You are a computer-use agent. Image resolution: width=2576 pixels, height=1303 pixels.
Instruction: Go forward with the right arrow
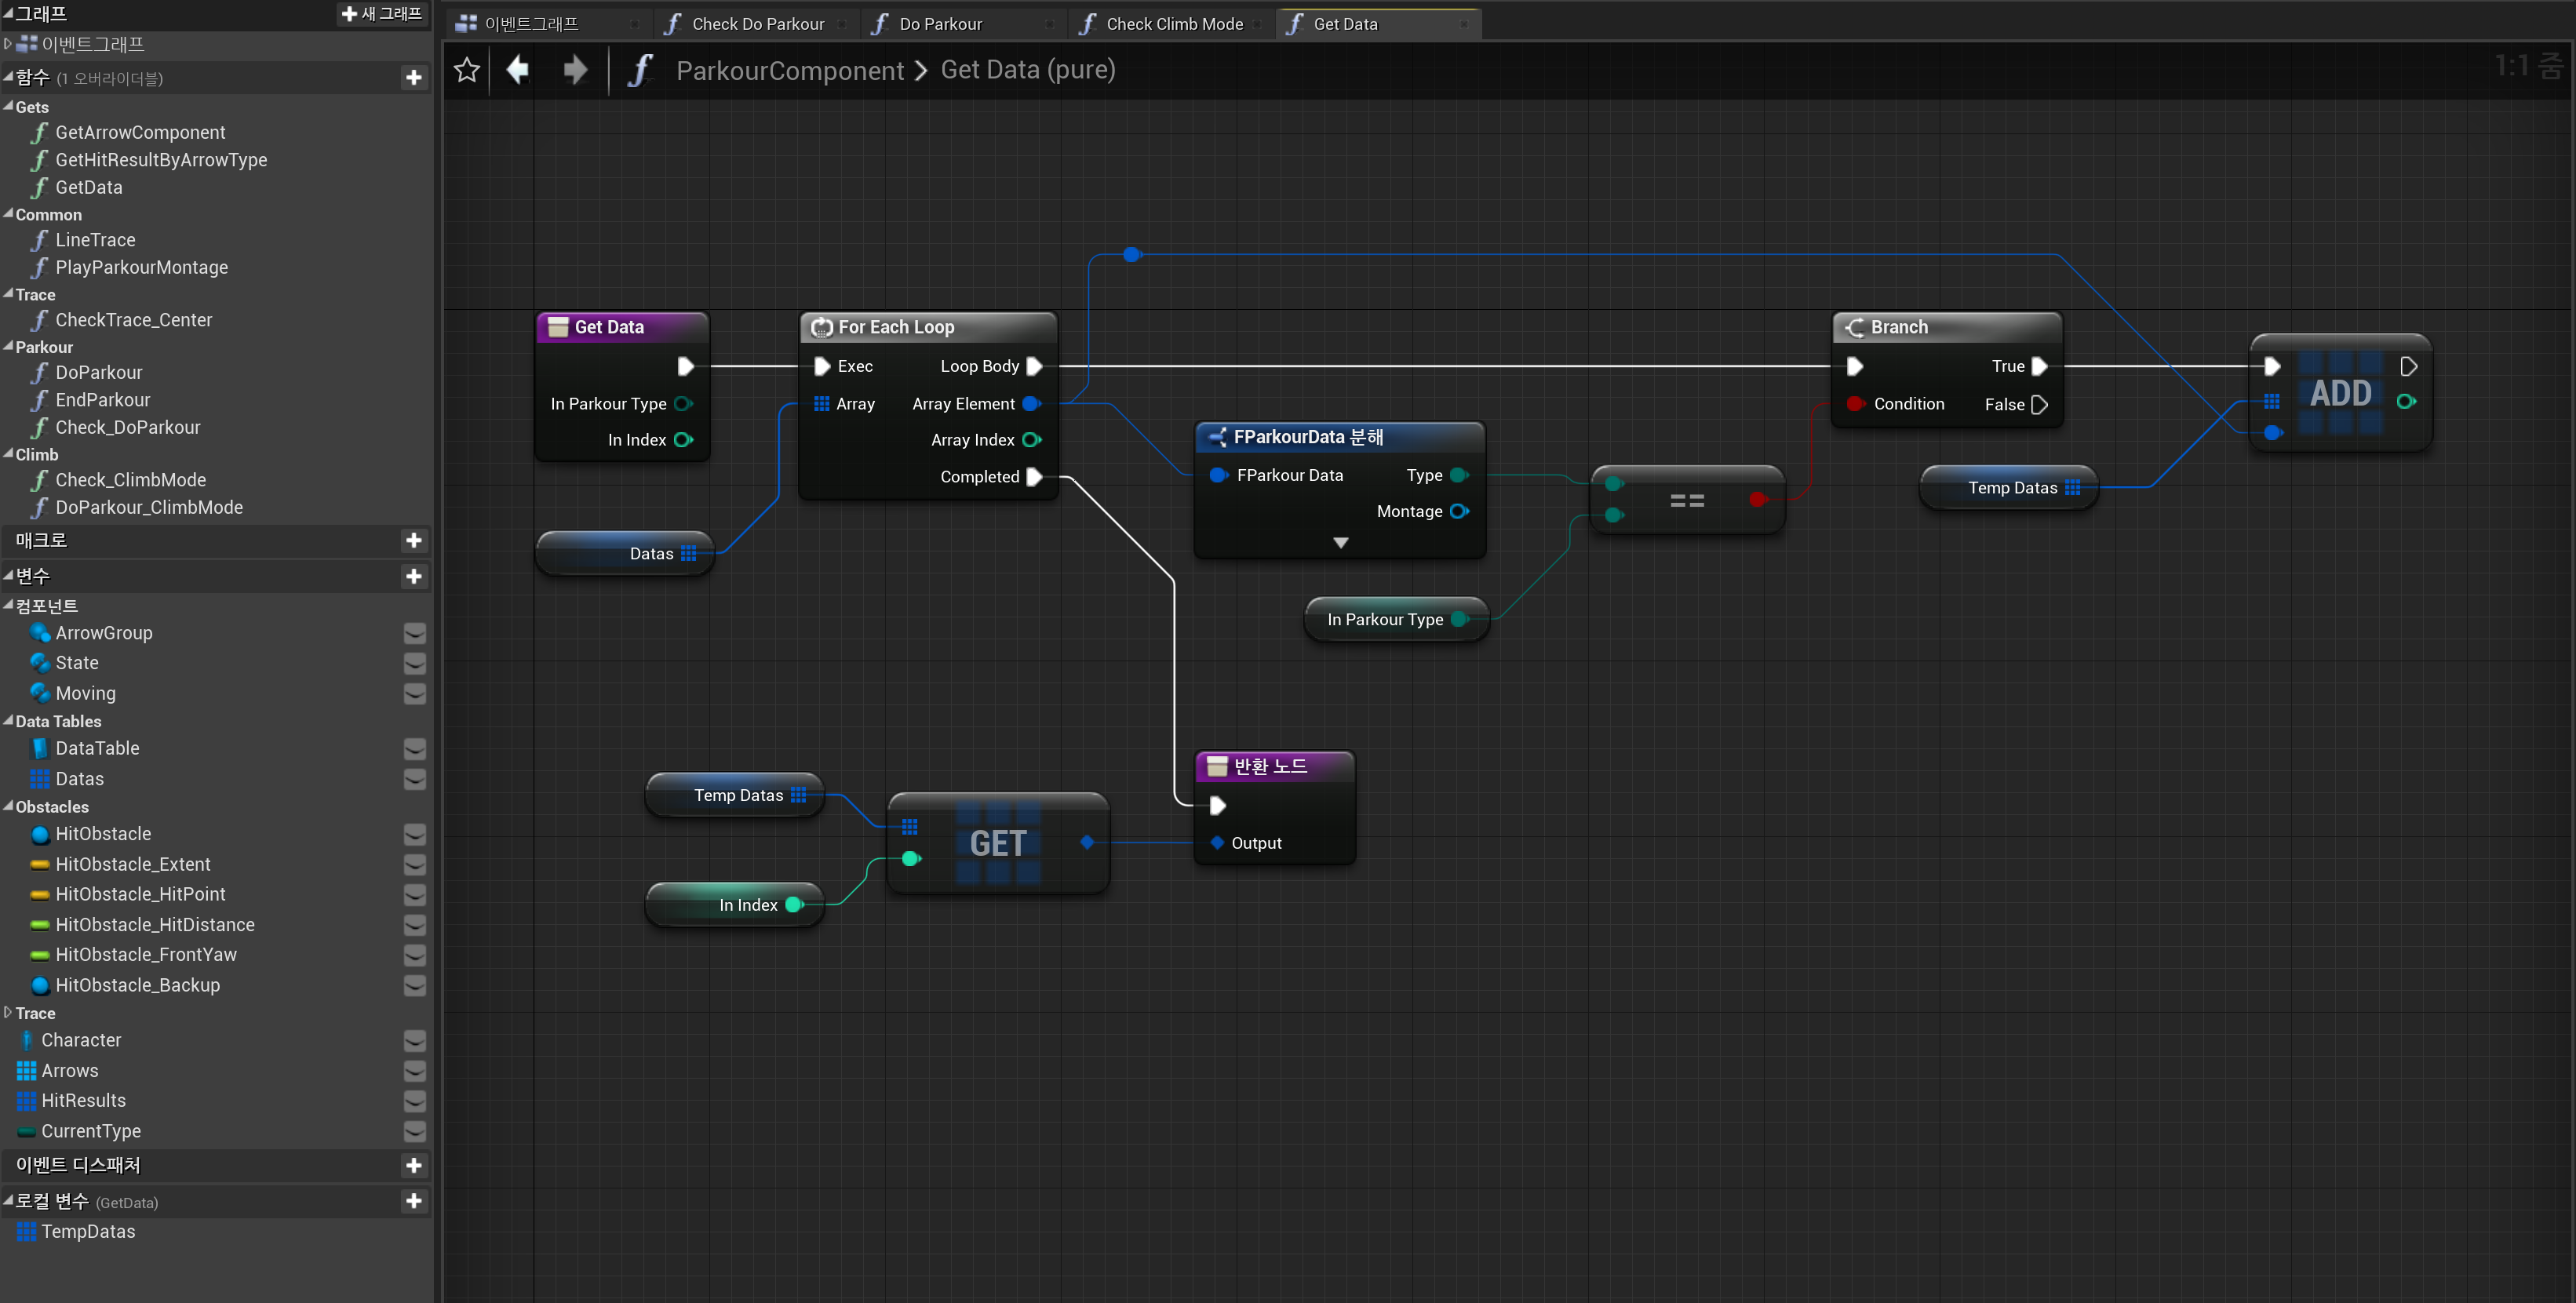pyautogui.click(x=575, y=70)
